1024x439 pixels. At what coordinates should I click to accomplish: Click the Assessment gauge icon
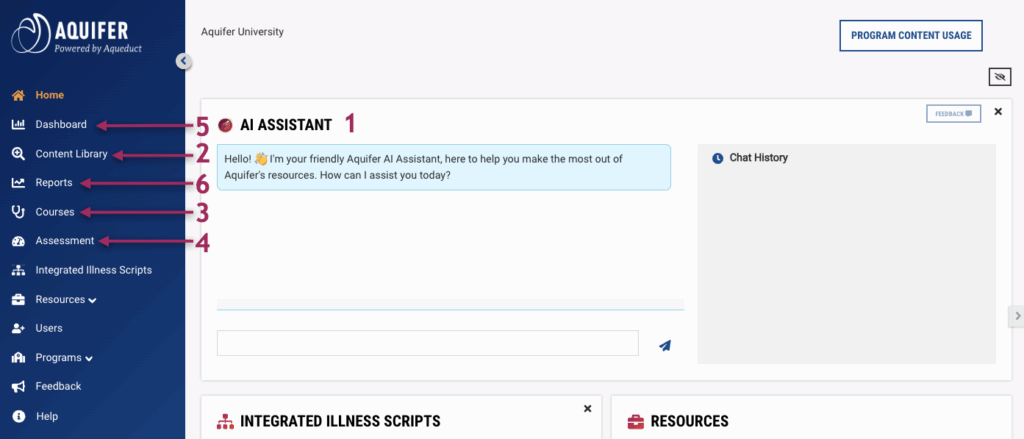pyautogui.click(x=18, y=241)
